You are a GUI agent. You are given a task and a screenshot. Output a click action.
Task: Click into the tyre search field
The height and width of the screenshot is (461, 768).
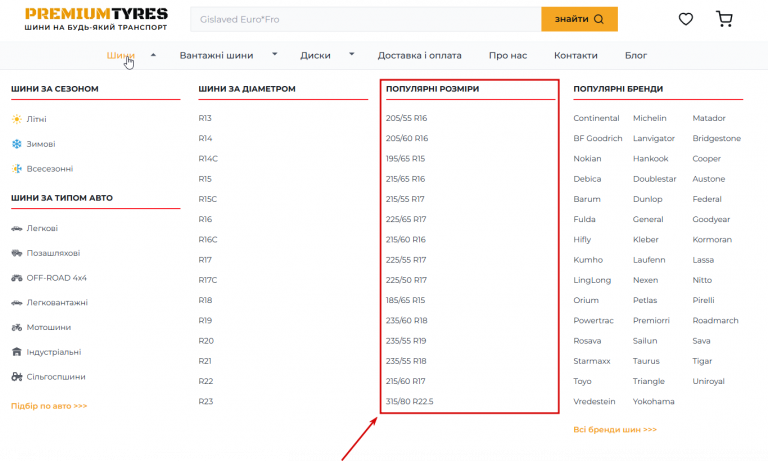pyautogui.click(x=366, y=19)
